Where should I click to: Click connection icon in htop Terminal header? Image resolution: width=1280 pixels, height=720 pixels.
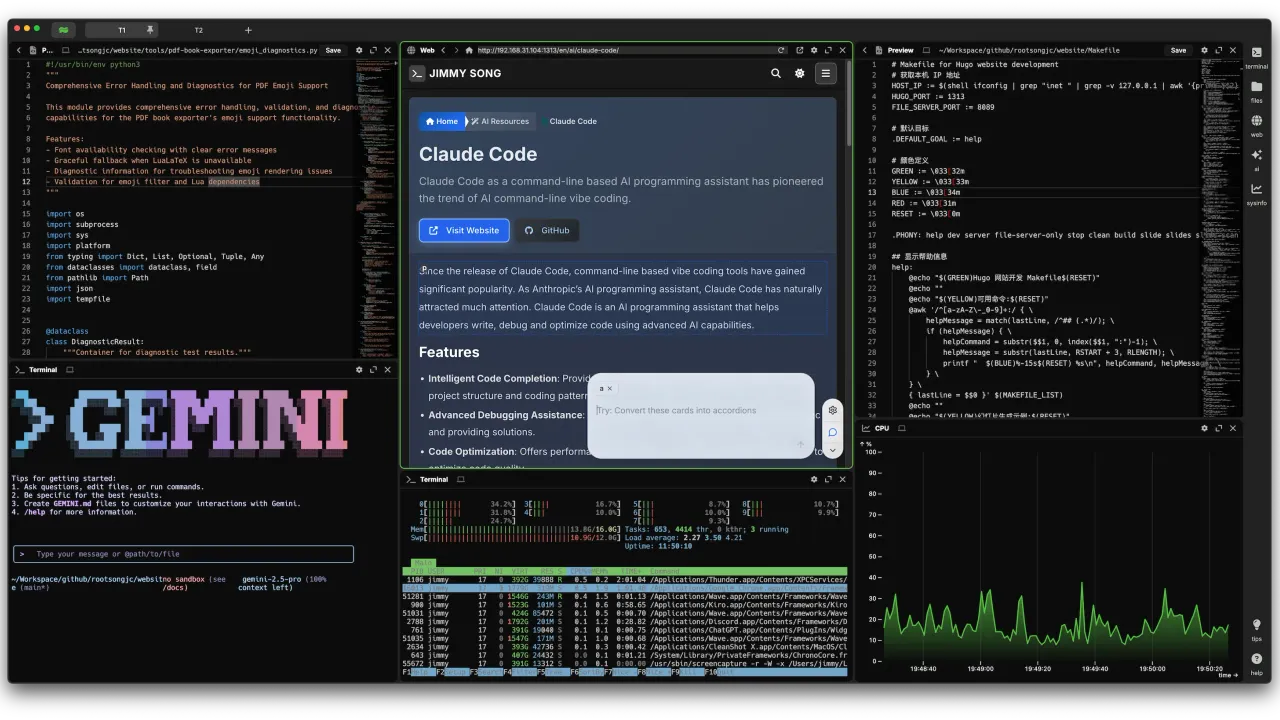(461, 480)
